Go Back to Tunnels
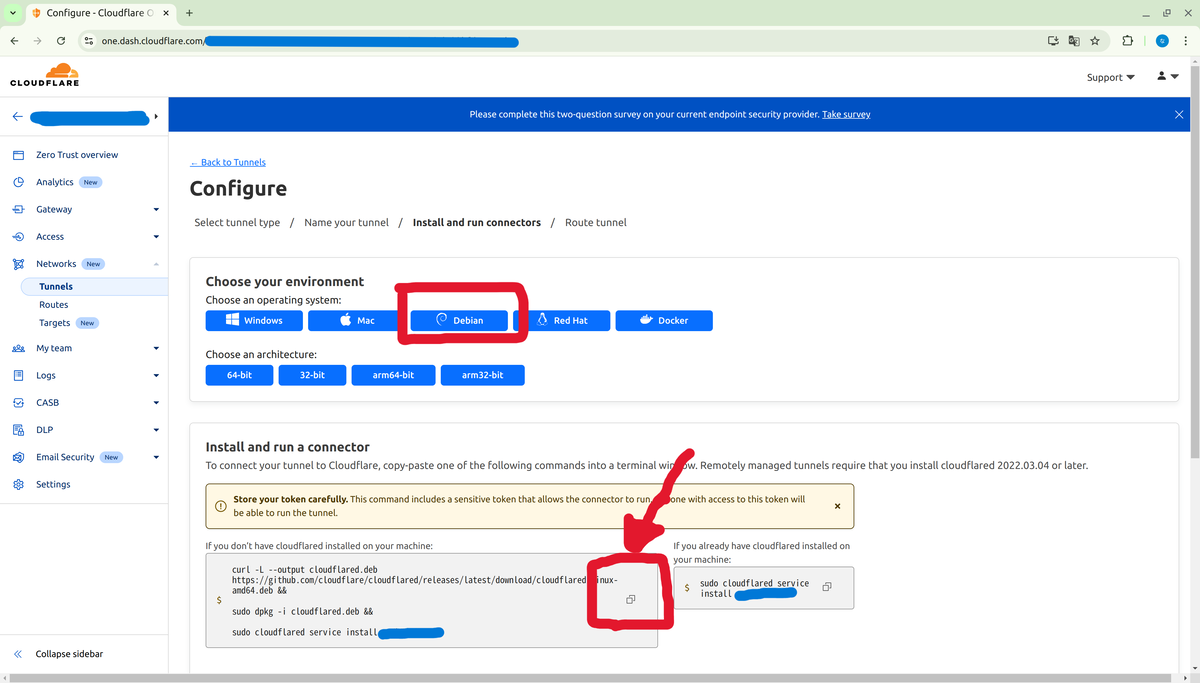 [x=228, y=162]
